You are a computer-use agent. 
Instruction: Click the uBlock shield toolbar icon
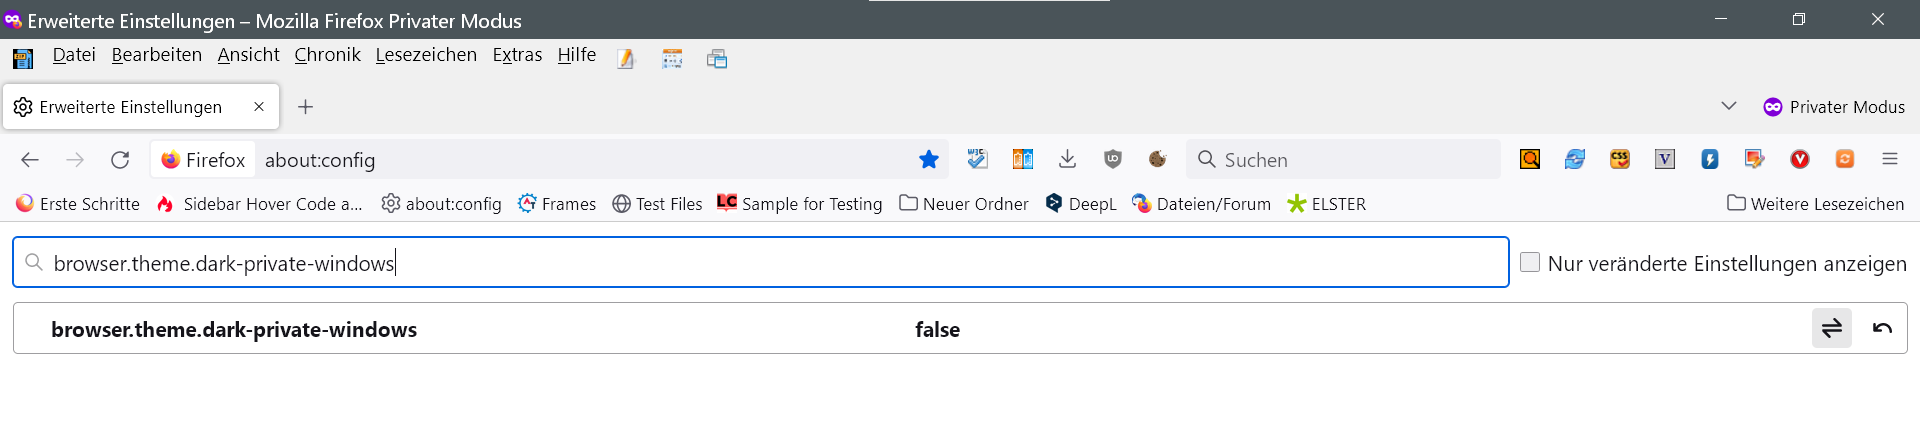1112,159
